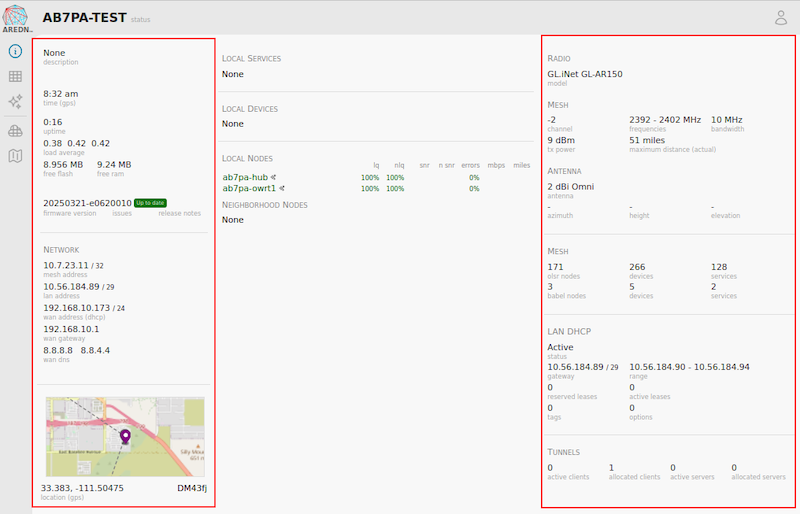This screenshot has width=800, height=514.
Task: Click the 9.24 MB free ram value
Action: click(114, 165)
